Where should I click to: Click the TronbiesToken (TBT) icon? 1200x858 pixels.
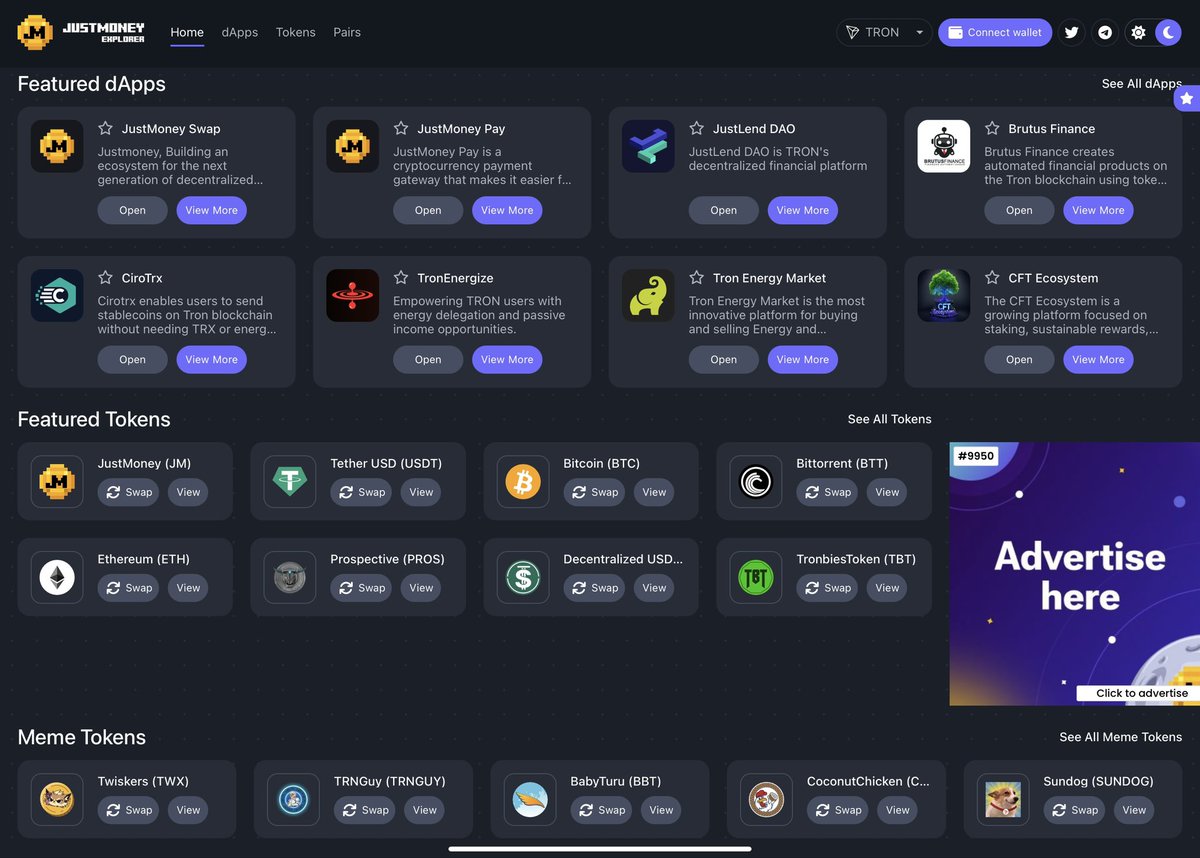(x=756, y=577)
